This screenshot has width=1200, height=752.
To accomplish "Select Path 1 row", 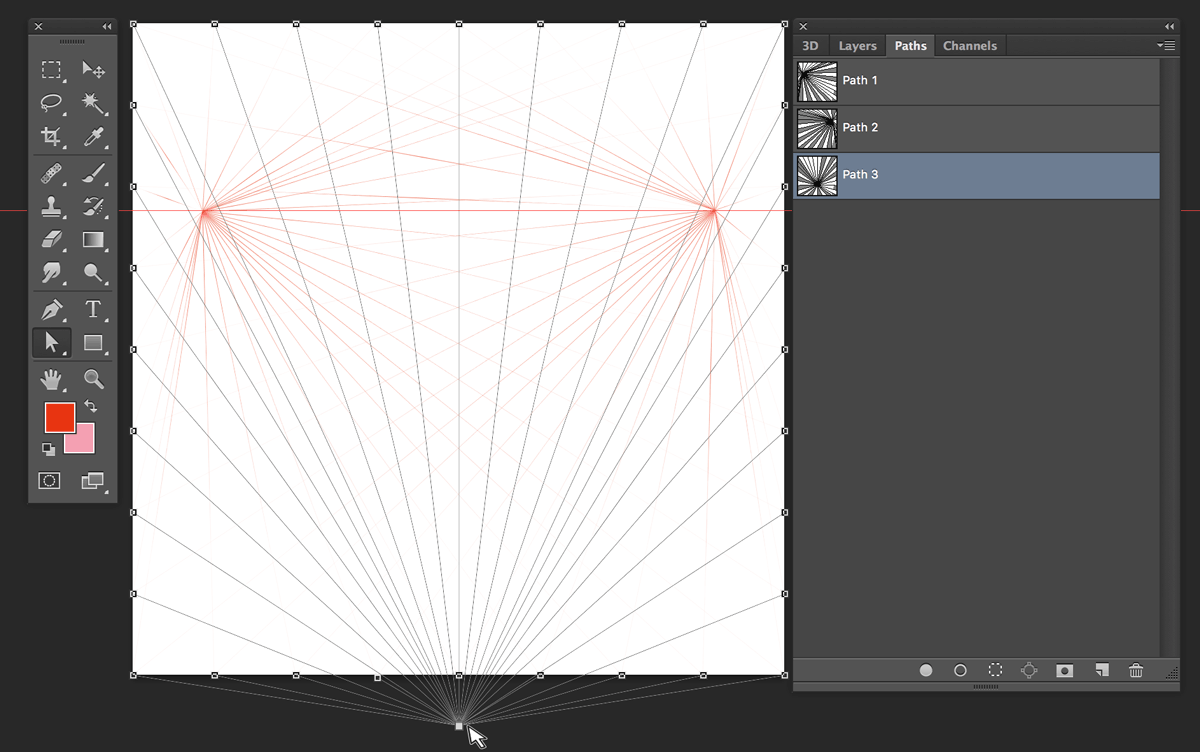I will click(x=977, y=81).
